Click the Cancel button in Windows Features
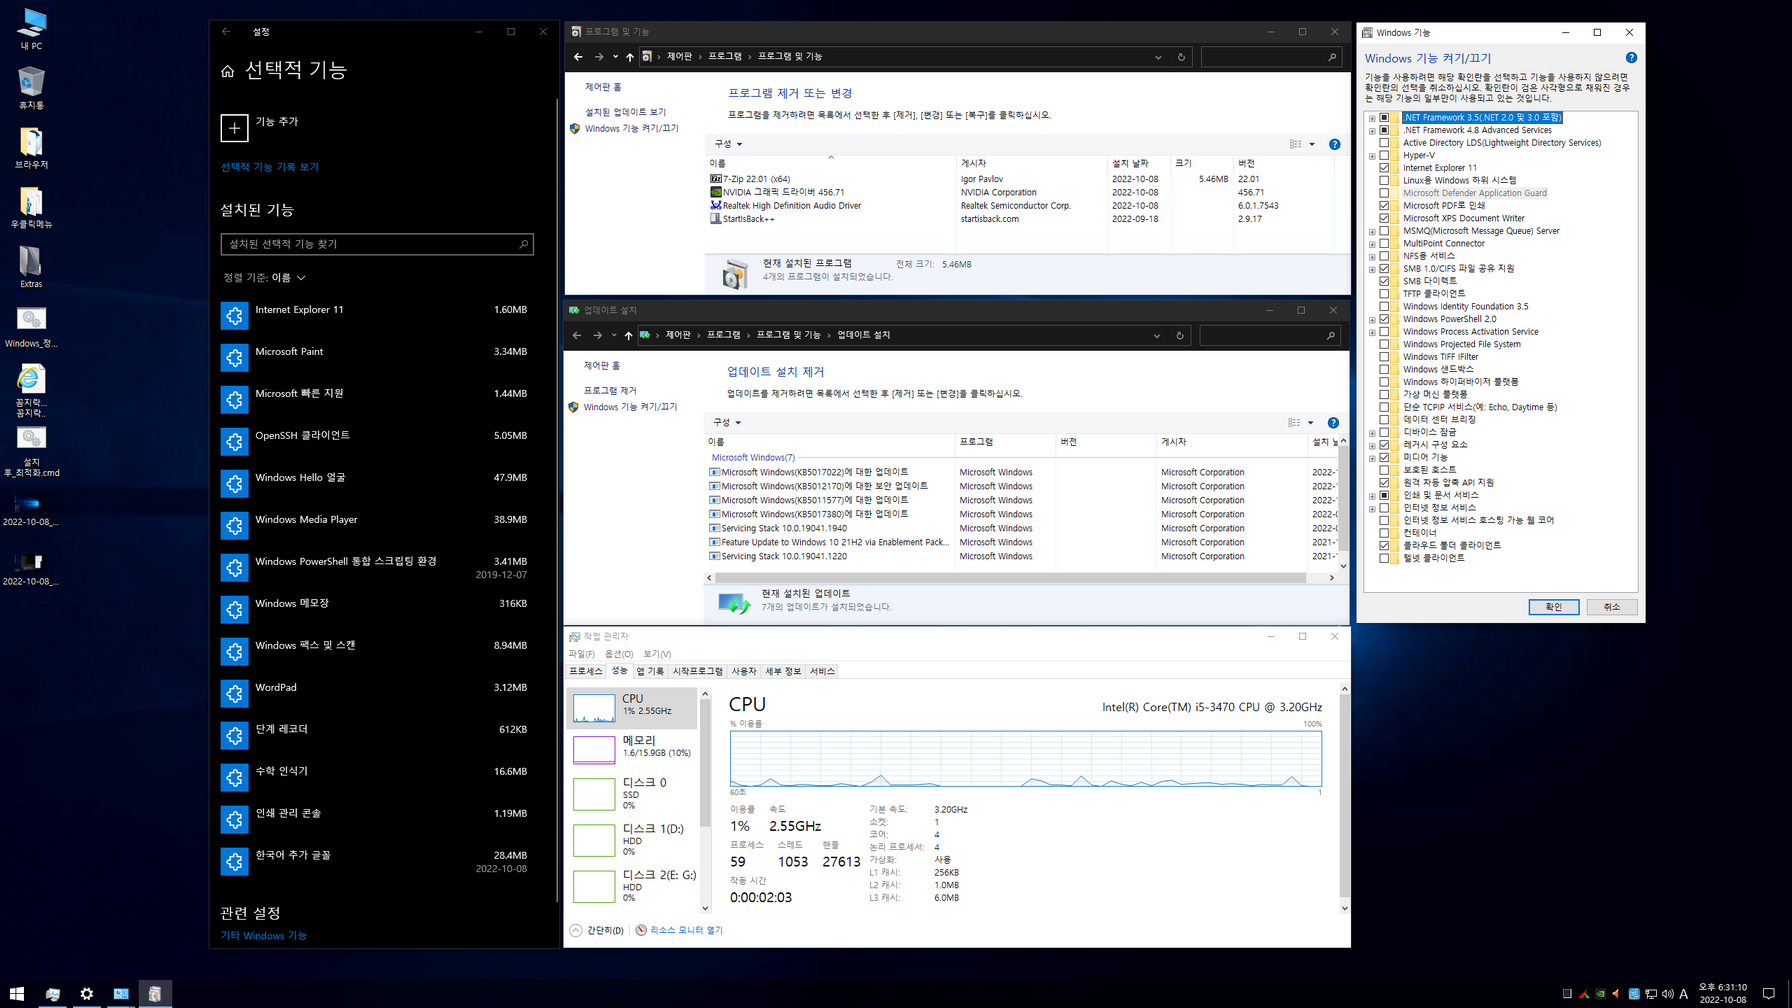 [1611, 607]
